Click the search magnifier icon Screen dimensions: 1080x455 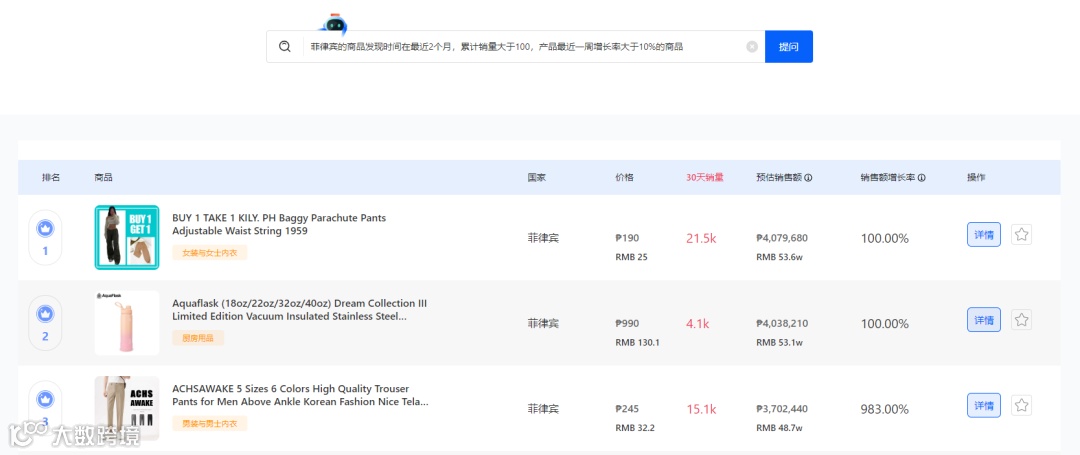click(x=284, y=46)
